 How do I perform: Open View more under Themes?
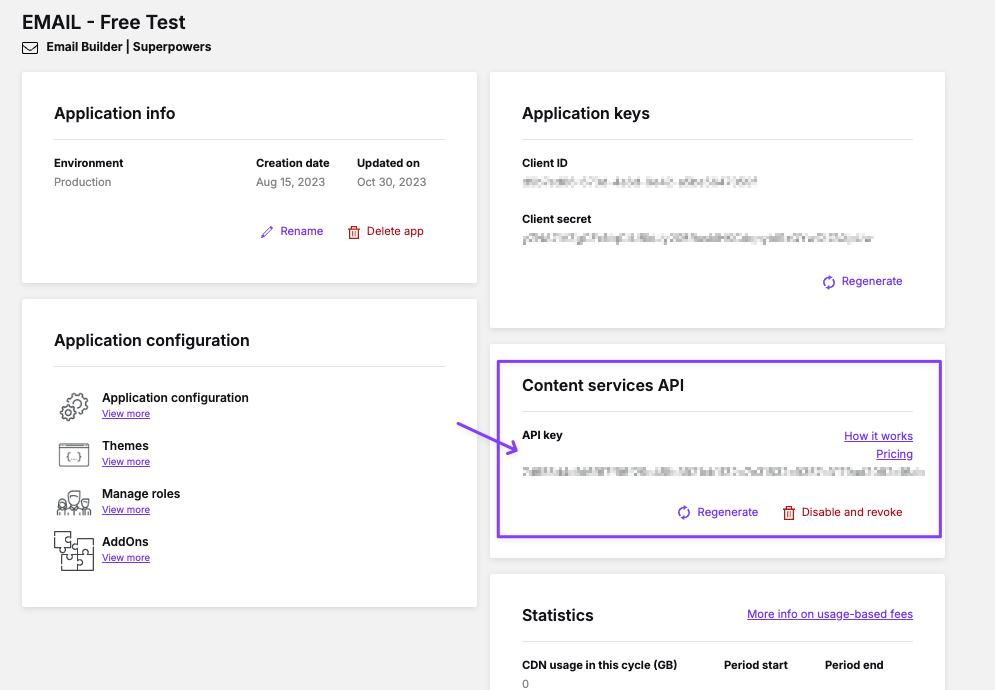(x=126, y=462)
